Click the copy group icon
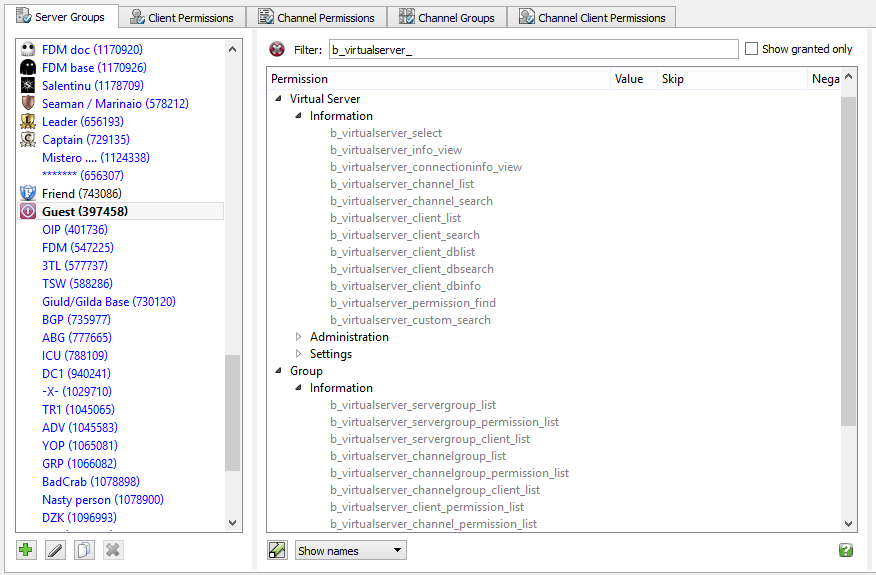 click(84, 550)
